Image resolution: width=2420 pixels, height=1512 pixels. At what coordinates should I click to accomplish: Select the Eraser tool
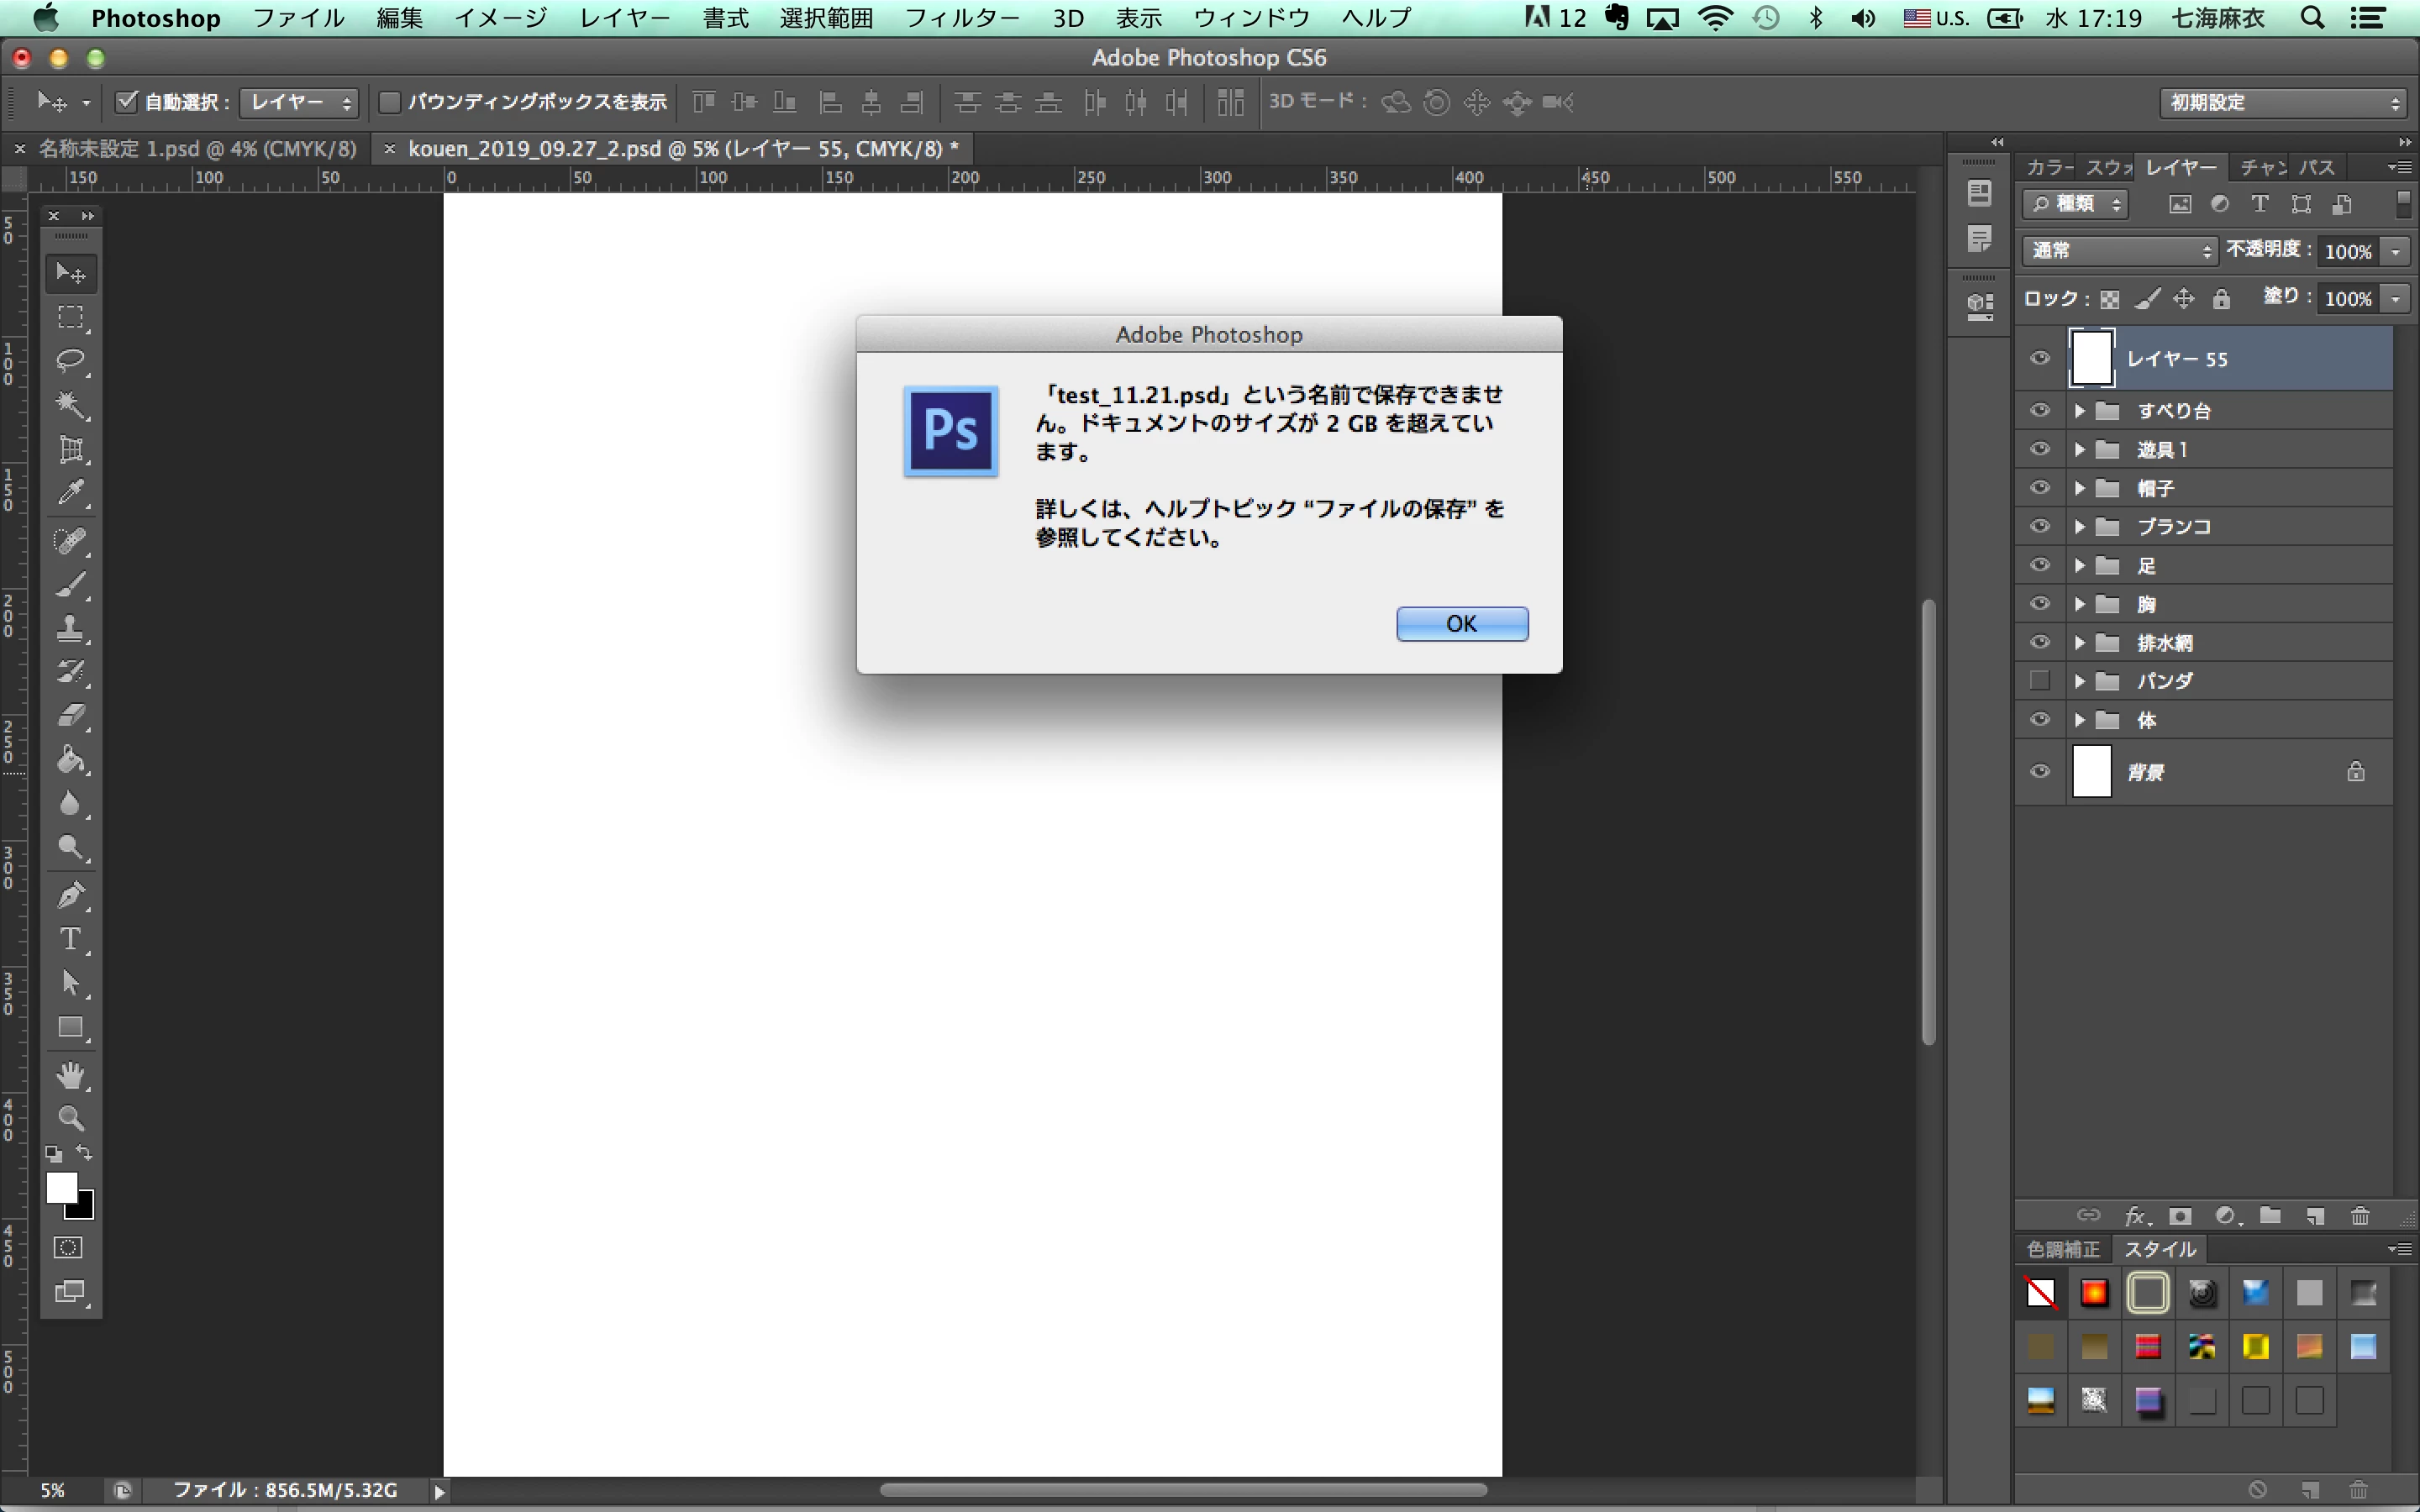(70, 716)
